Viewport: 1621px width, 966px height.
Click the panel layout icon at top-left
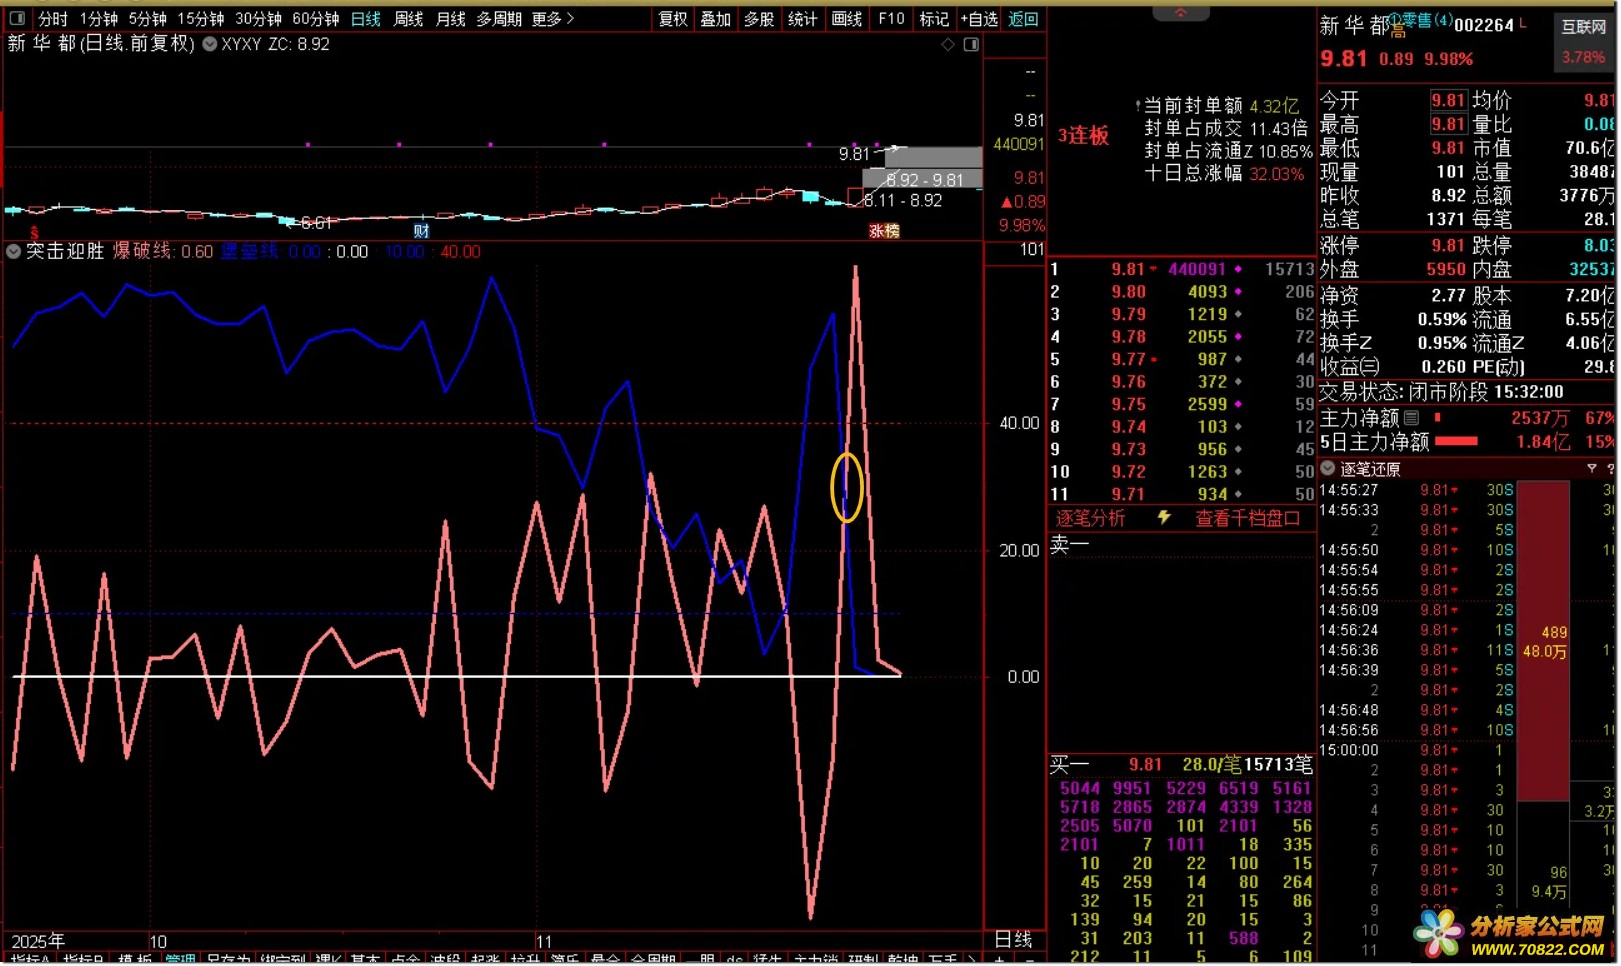pos(17,18)
